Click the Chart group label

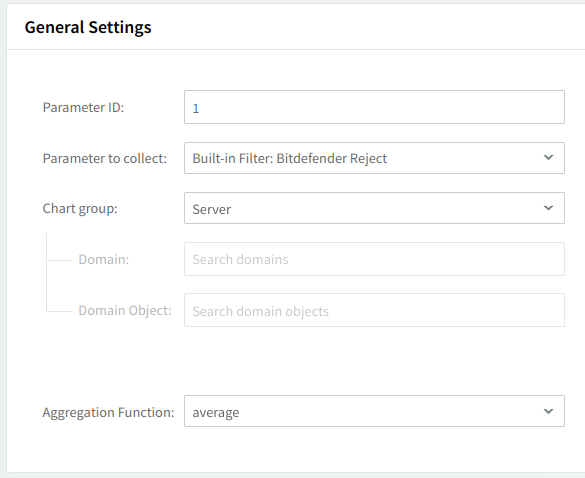point(80,209)
